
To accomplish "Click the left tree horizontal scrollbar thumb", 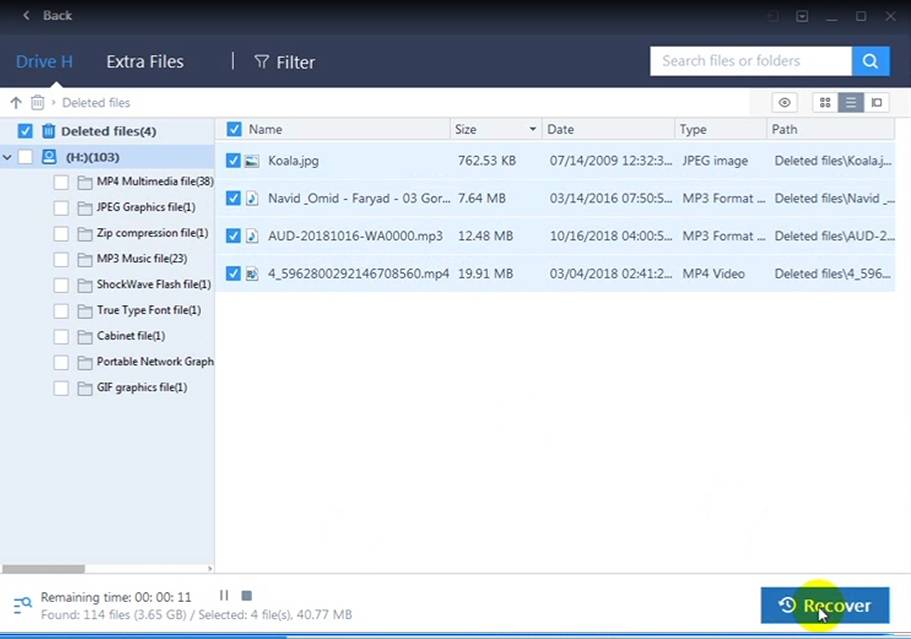I will (x=44, y=569).
